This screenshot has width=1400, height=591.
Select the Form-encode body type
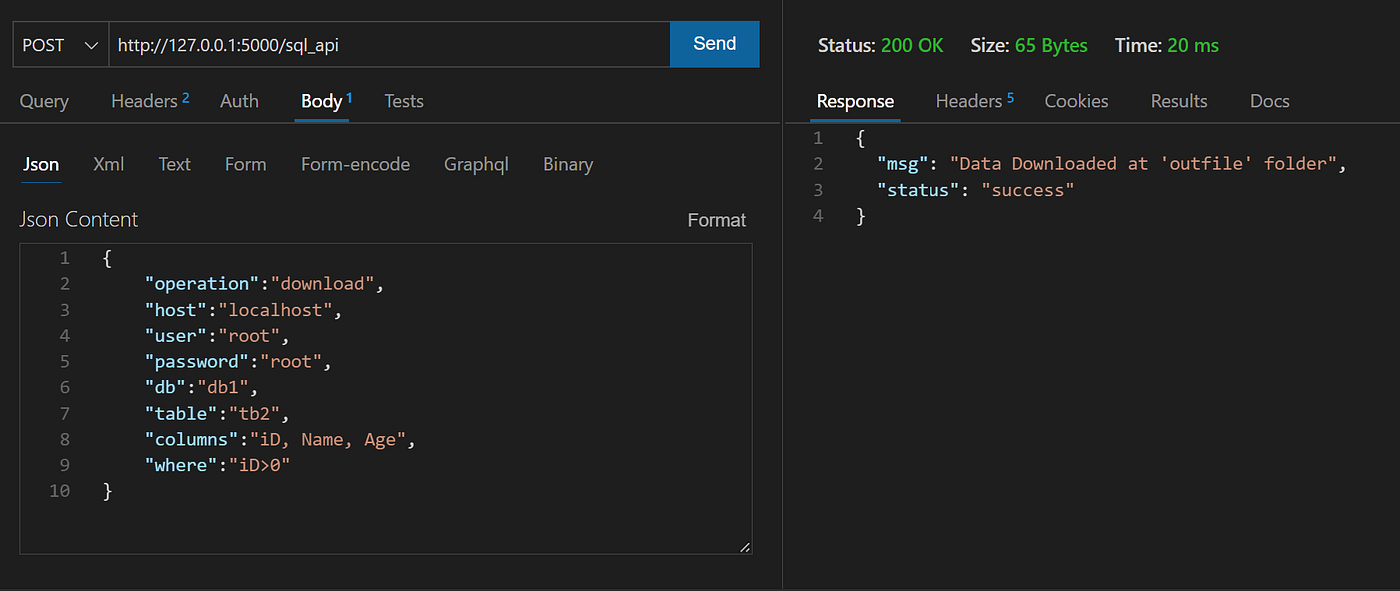tap(355, 164)
